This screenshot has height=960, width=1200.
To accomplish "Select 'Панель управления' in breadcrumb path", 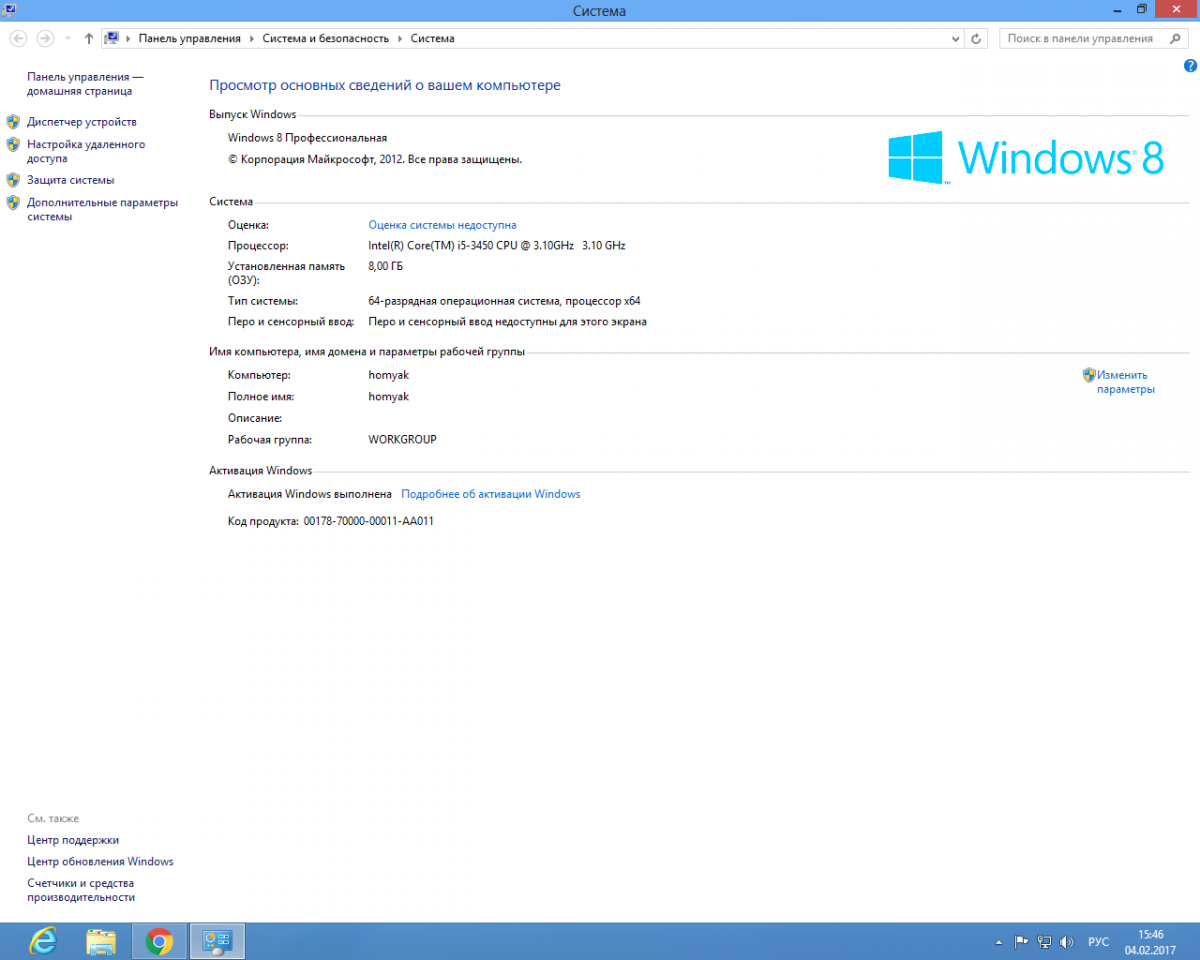I will point(189,38).
